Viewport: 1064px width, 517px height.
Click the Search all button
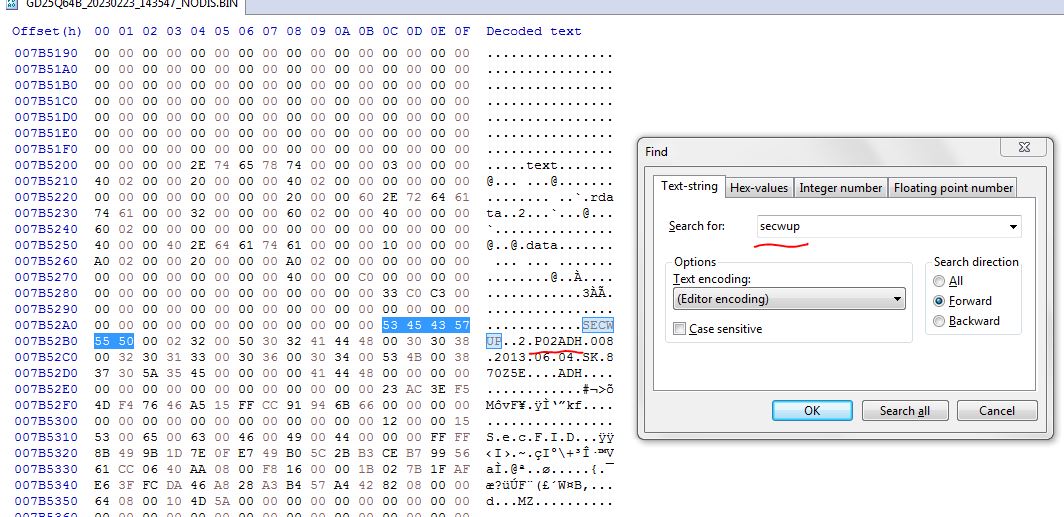tap(905, 410)
